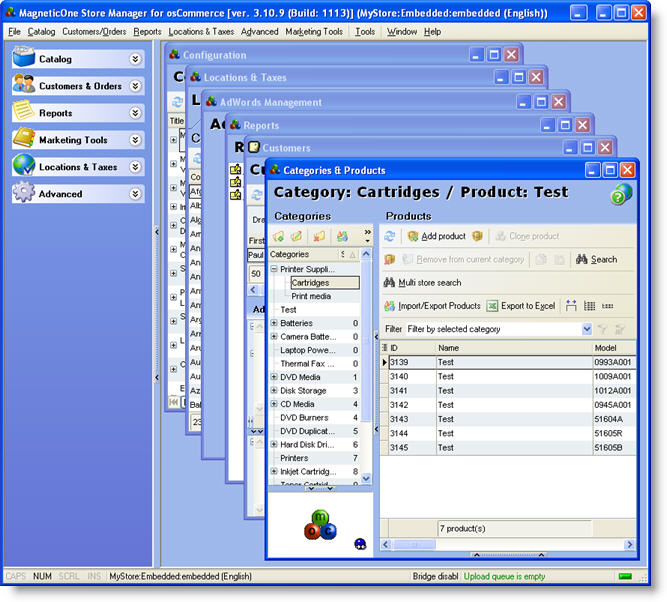Click the delete product icon left of Remove

(x=390, y=259)
